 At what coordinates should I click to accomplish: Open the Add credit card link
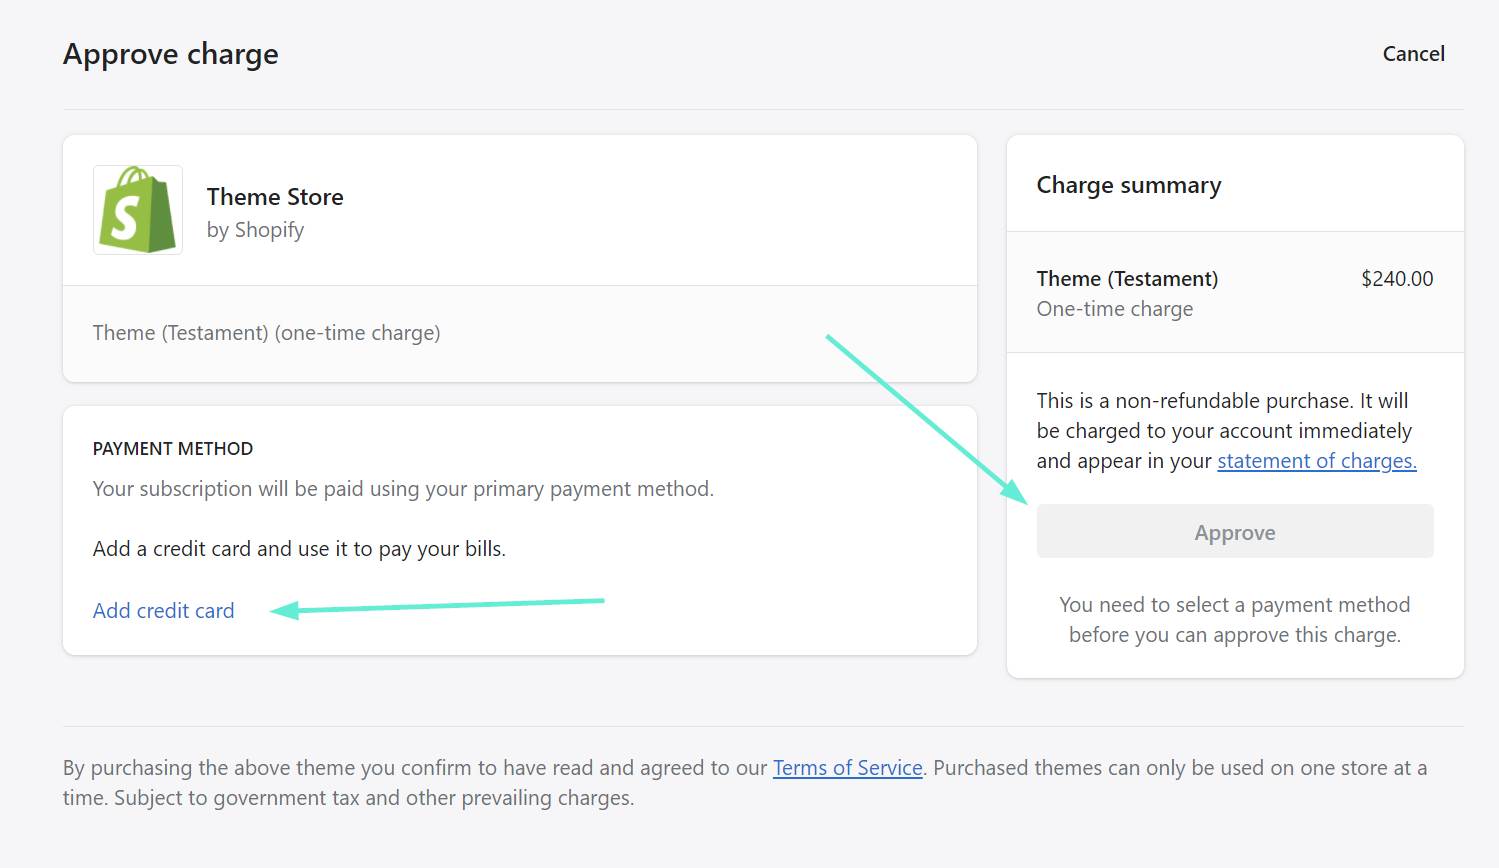pos(163,610)
